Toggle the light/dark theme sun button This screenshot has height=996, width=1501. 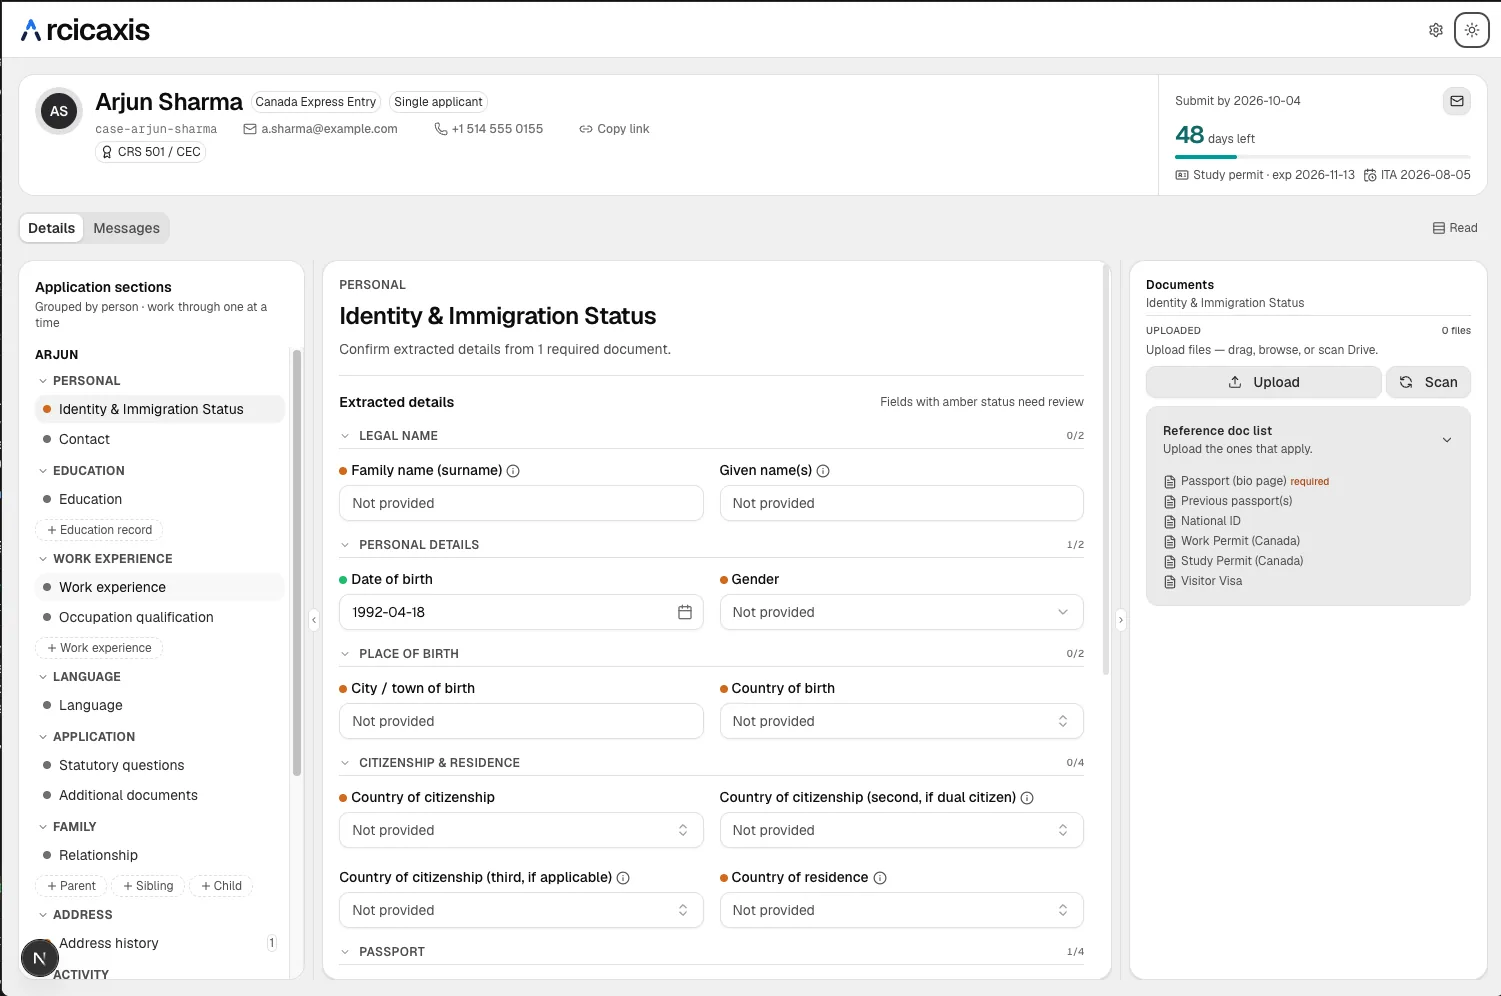[1472, 30]
